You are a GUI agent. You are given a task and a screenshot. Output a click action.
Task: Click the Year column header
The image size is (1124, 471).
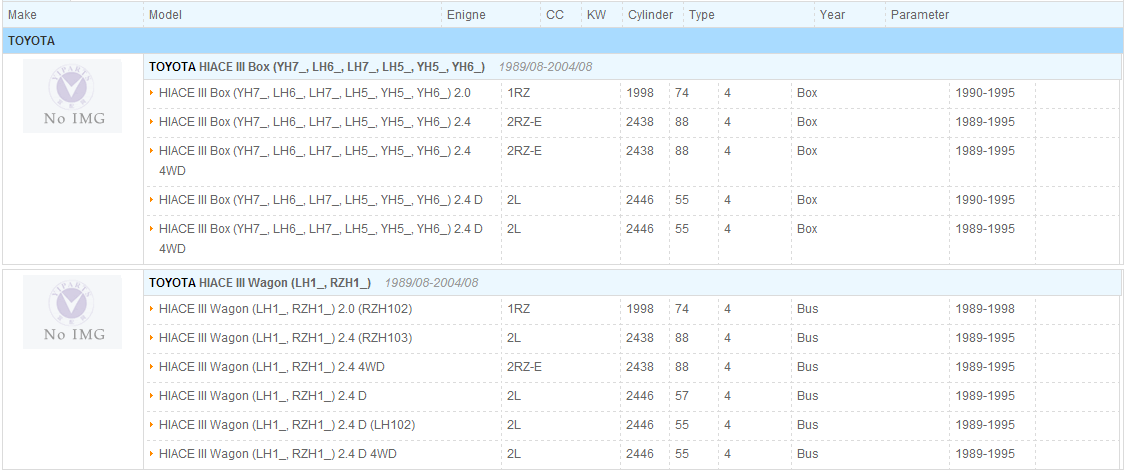(x=832, y=14)
